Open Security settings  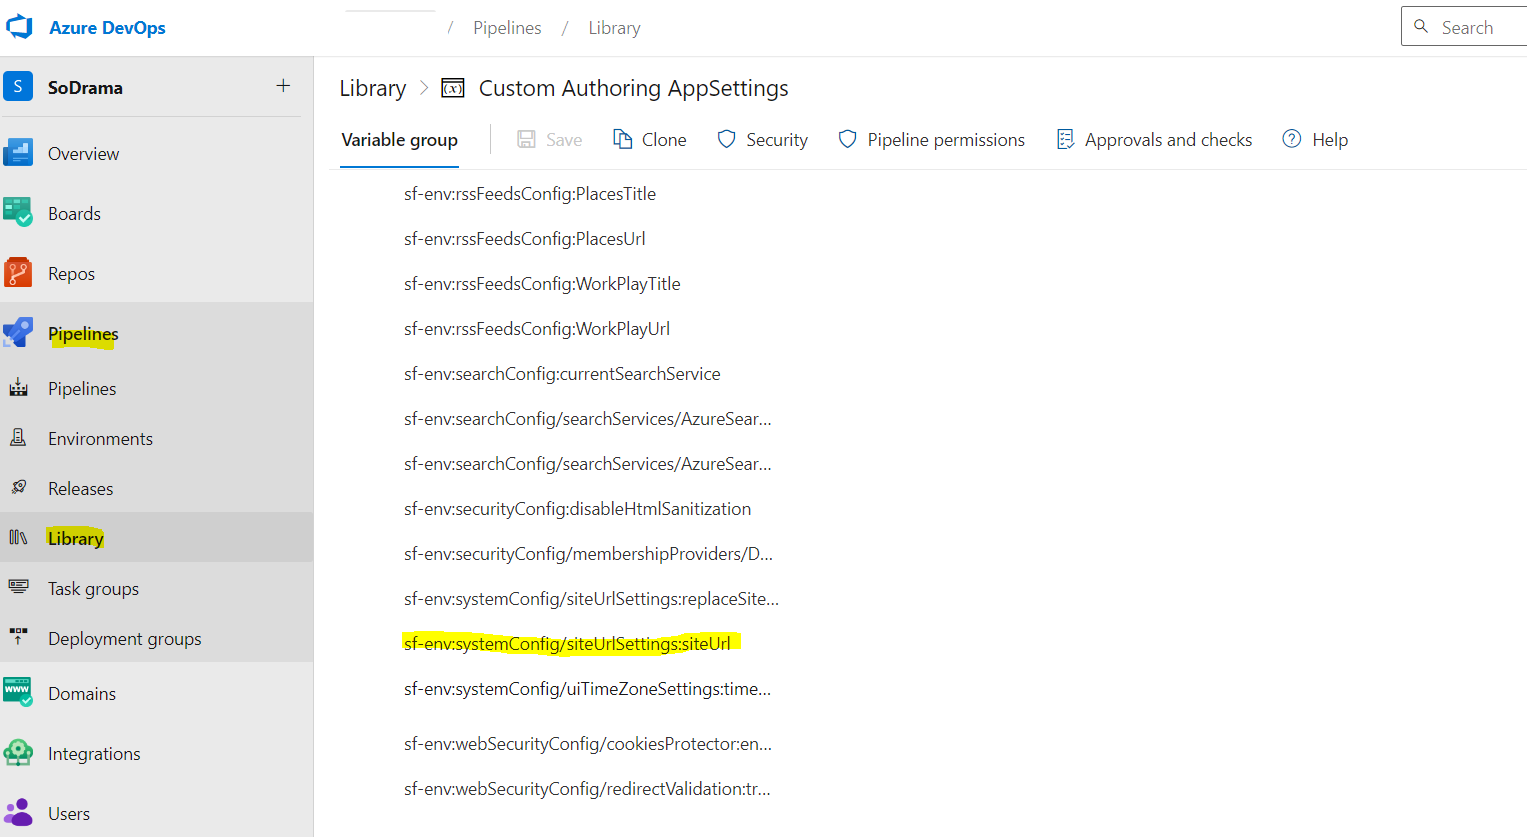[777, 140]
